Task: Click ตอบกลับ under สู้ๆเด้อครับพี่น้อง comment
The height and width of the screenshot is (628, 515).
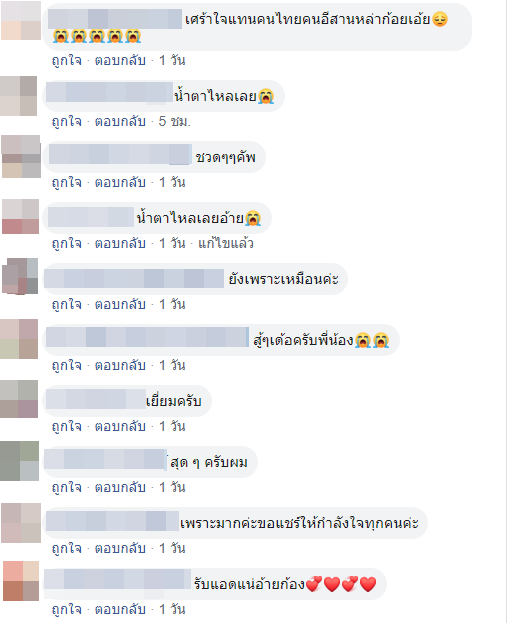Action: 120,366
